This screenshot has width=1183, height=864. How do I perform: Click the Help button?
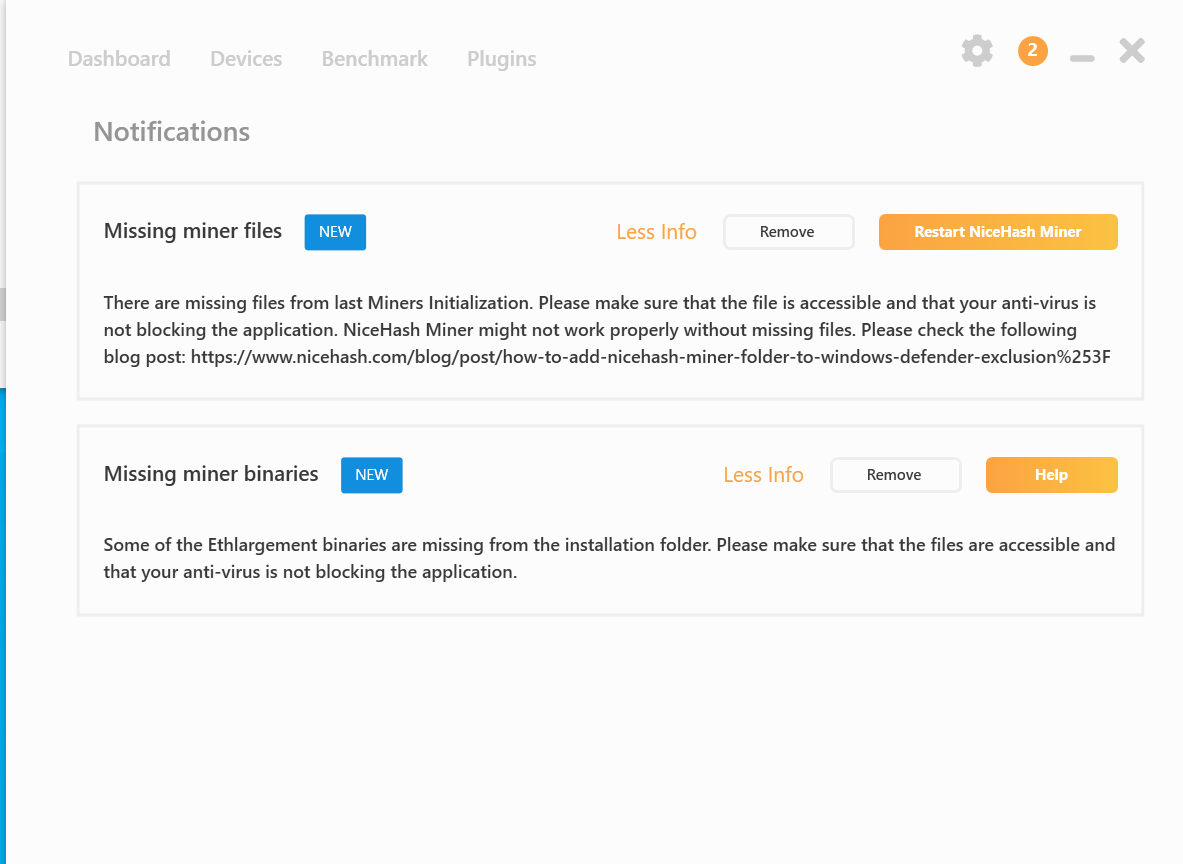[x=1052, y=475]
